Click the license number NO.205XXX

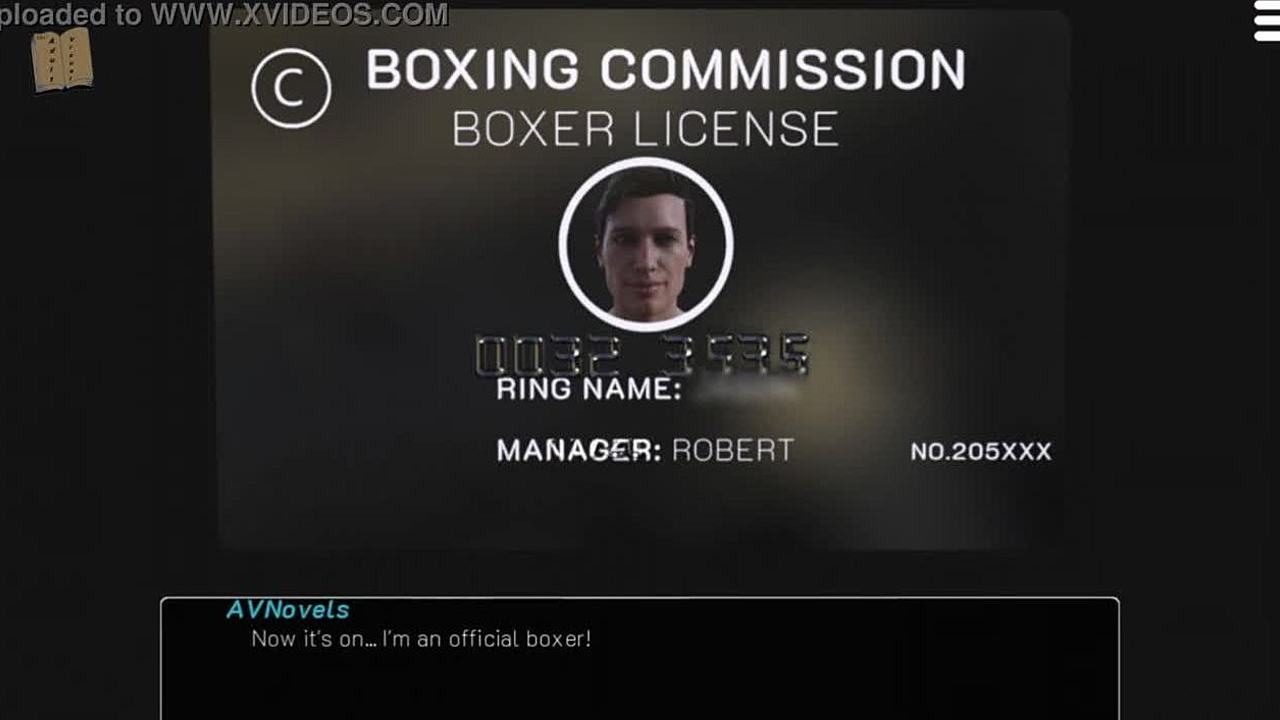(x=981, y=452)
